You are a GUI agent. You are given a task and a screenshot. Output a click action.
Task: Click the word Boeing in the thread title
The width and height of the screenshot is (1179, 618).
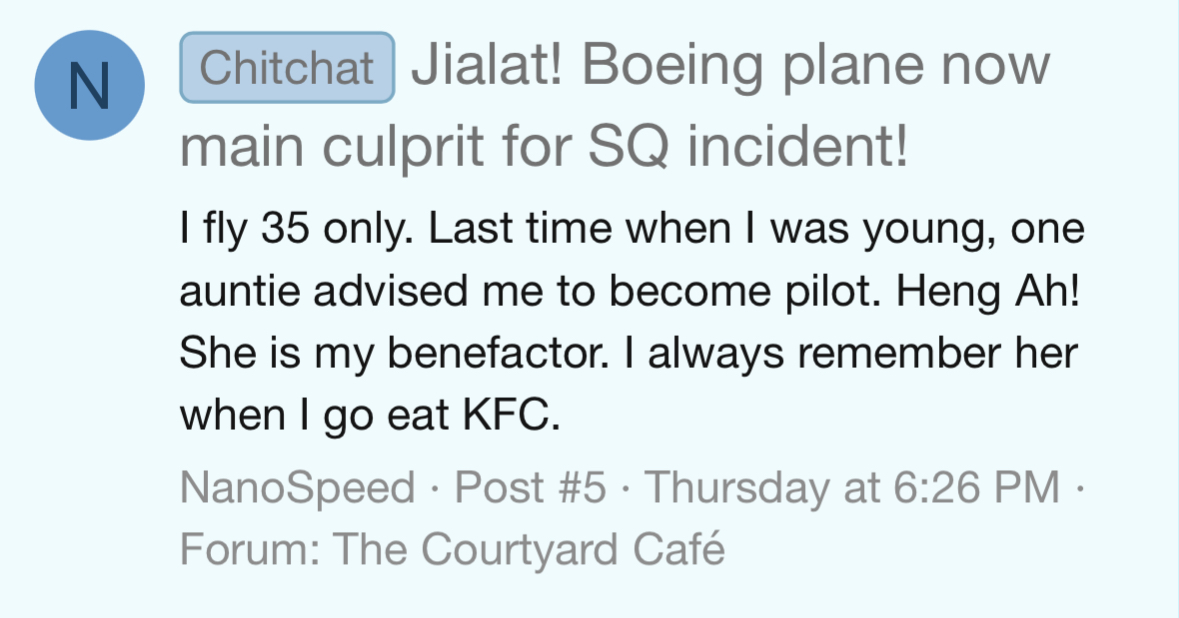coord(674,67)
